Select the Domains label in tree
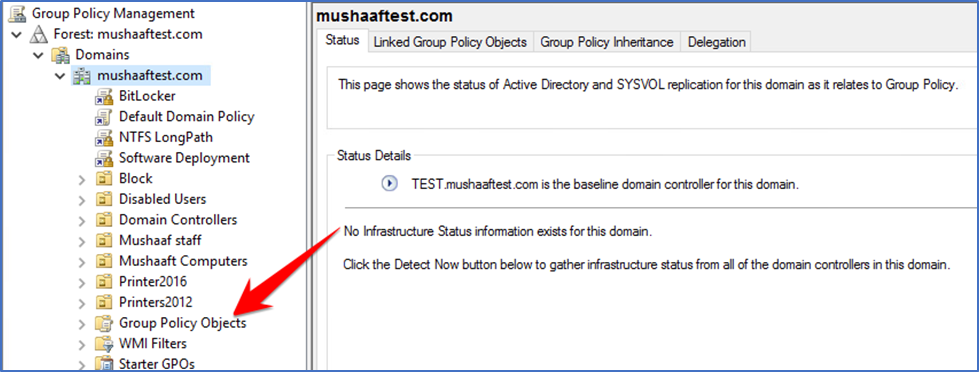979x372 pixels. coord(102,55)
